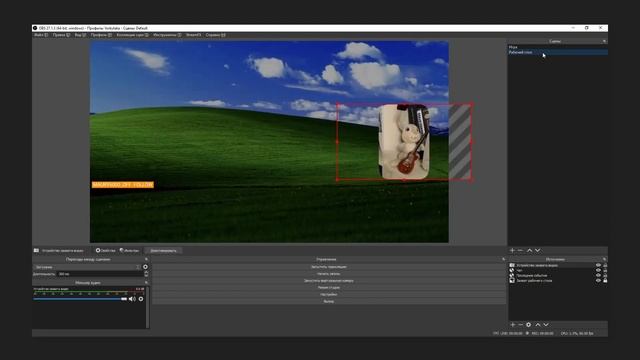Click the browser icon of the Чат source
Viewport: 640px width, 360px height.
click(512, 270)
